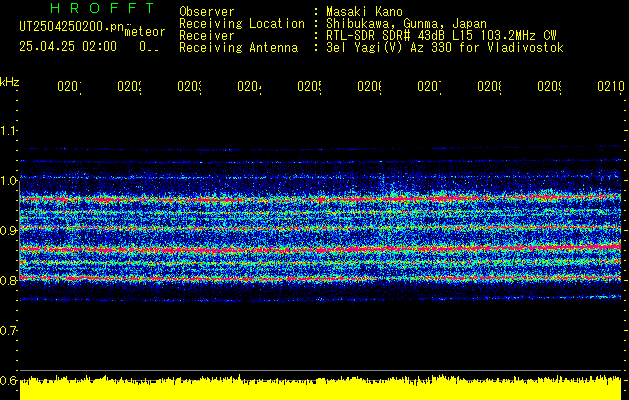The width and height of the screenshot is (629, 400).
Task: Click the 1.1 kHz axis label
Action: pyautogui.click(x=9, y=130)
